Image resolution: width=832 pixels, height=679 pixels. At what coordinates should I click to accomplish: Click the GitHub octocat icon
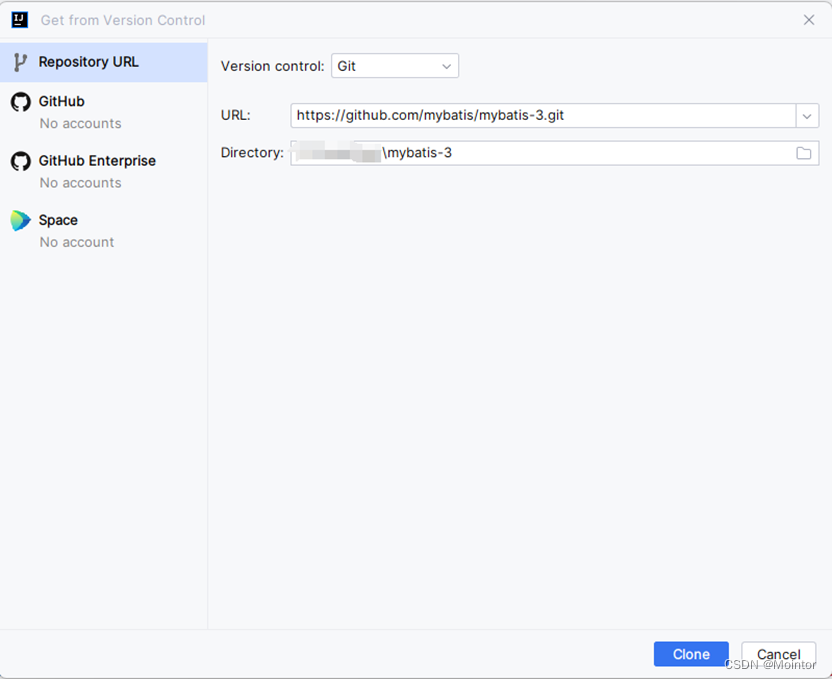point(21,102)
